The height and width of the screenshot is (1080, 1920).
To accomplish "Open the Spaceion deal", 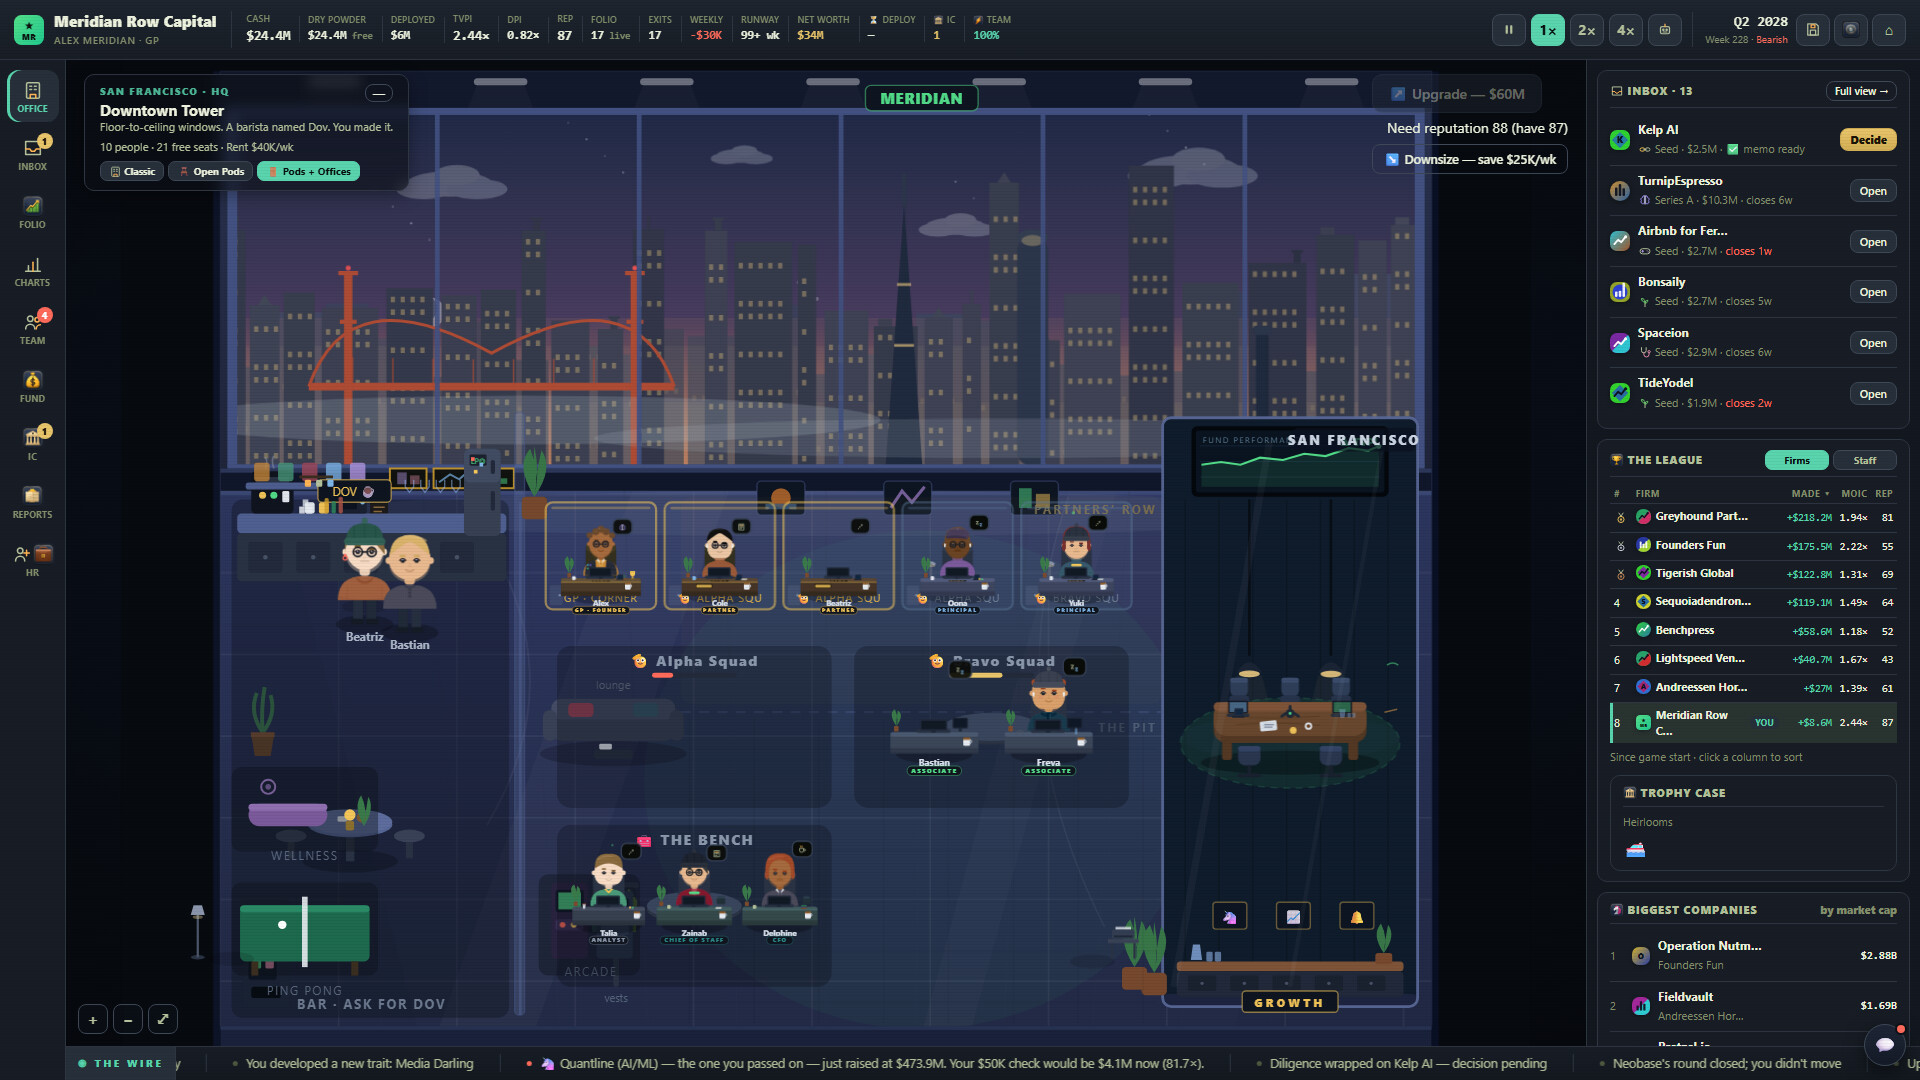I will [x=1872, y=343].
